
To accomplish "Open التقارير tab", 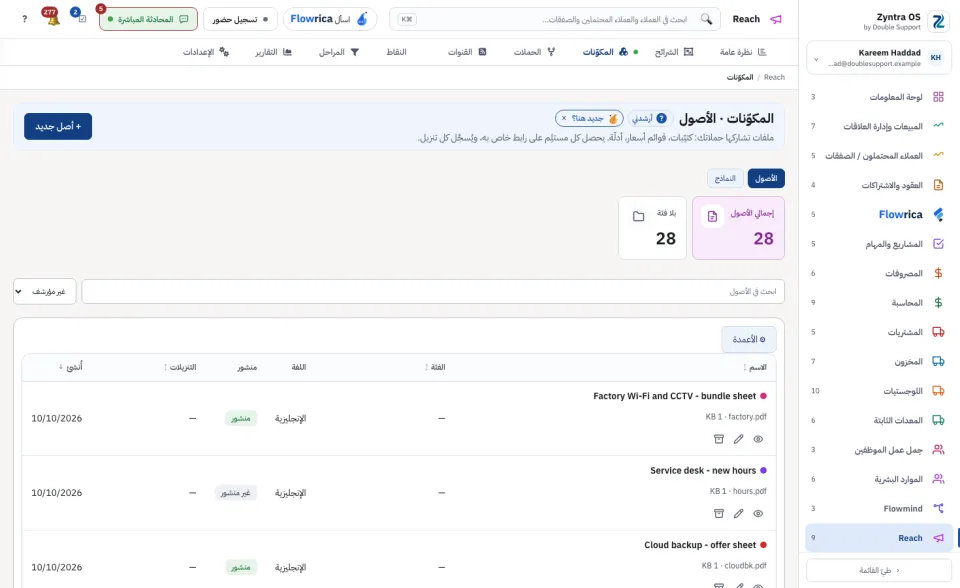I will coord(273,52).
